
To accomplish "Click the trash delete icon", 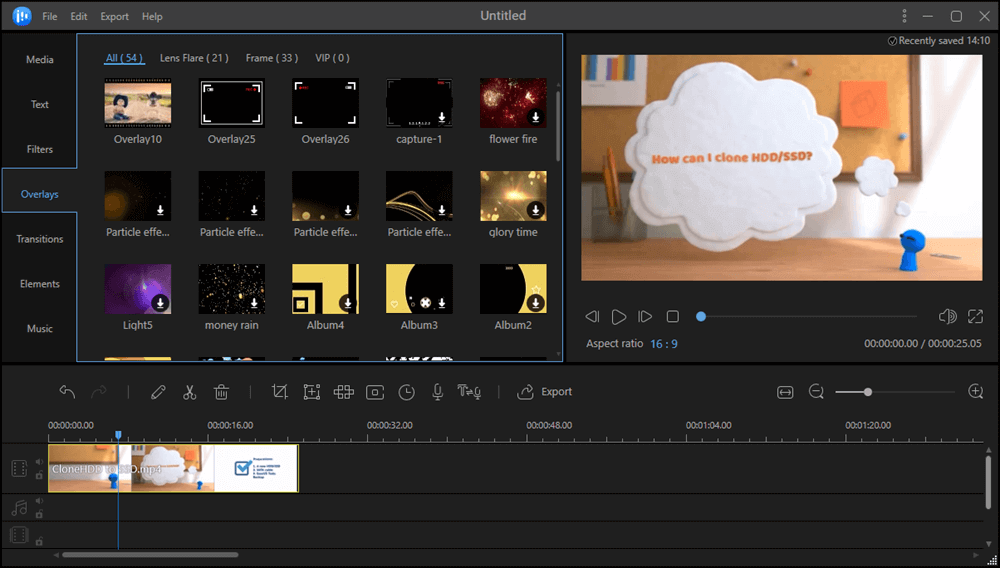I will tap(221, 391).
